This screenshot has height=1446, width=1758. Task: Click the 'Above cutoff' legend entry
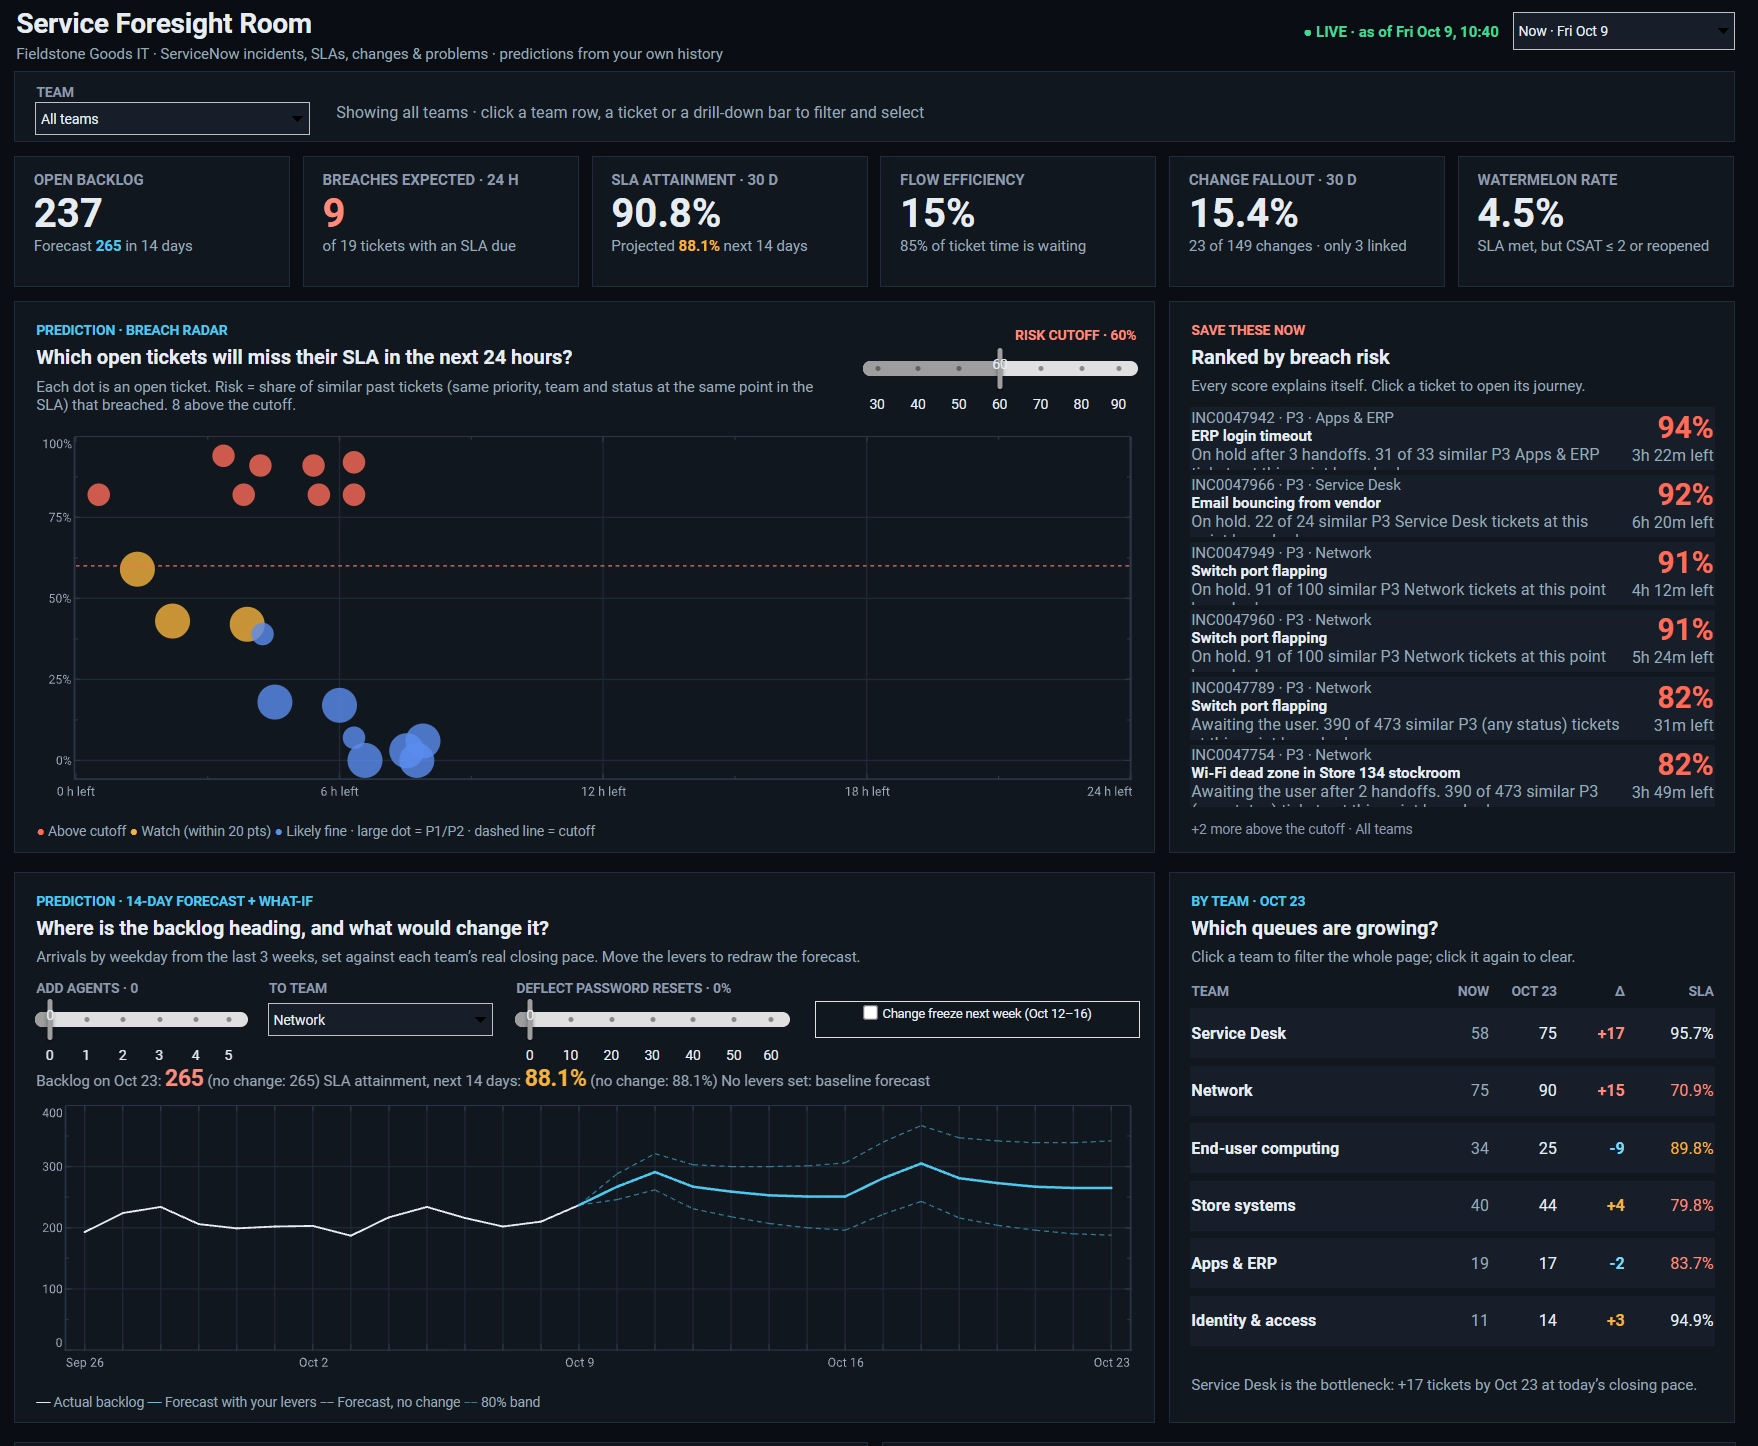(82, 831)
